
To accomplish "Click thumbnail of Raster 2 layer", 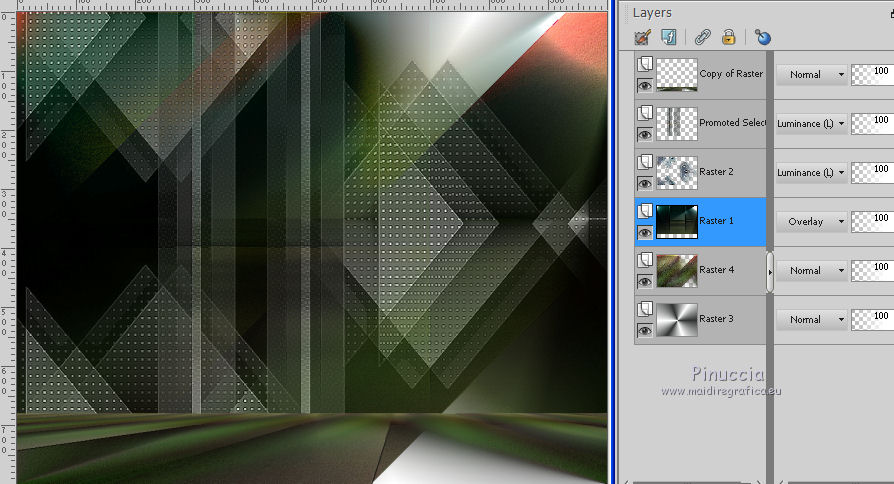I will pyautogui.click(x=677, y=173).
